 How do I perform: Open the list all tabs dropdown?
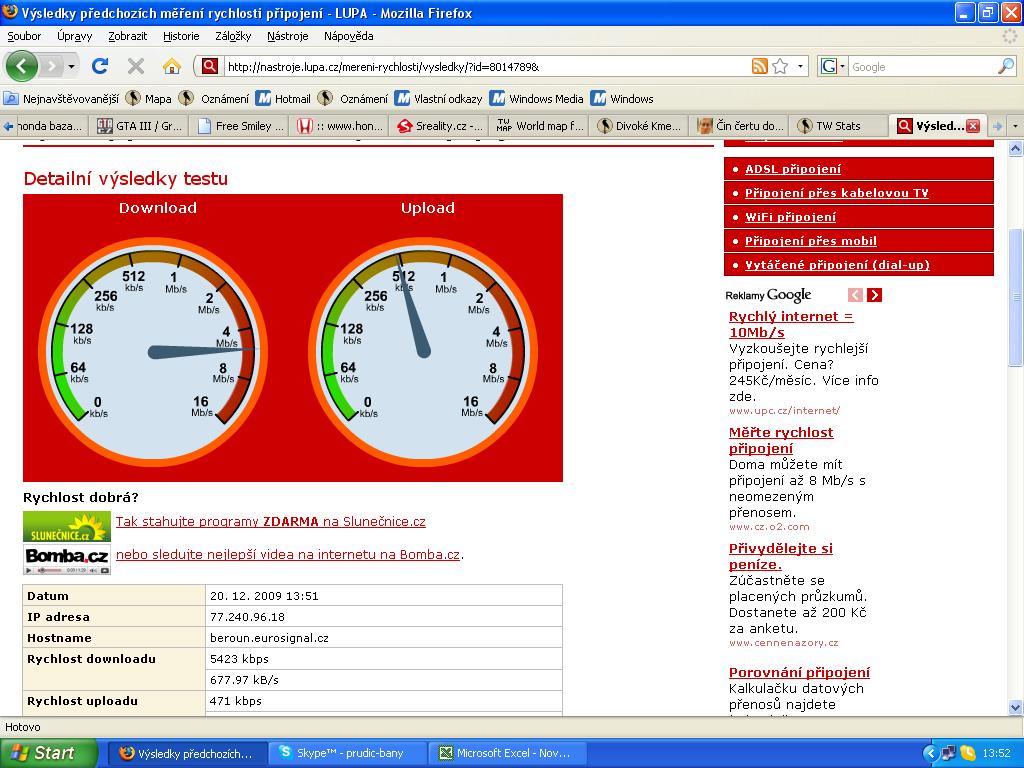click(1015, 126)
